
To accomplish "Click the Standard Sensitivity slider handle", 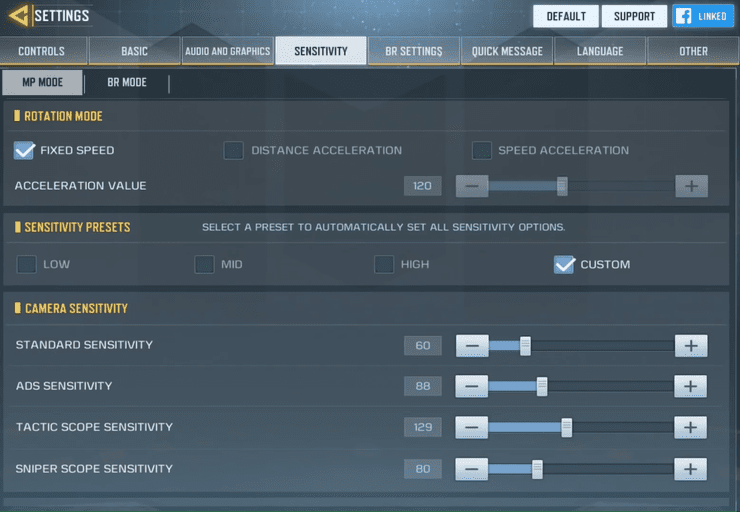I will point(525,346).
